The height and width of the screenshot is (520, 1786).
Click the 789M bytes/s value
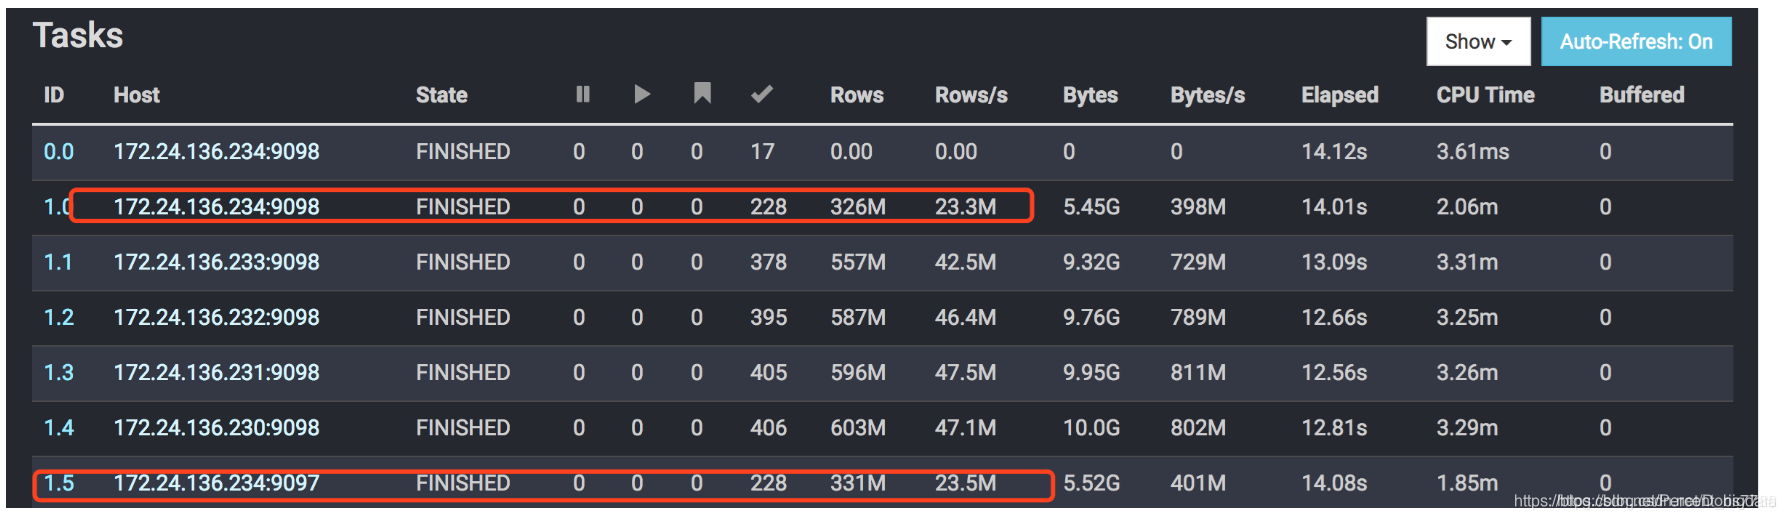tap(1199, 317)
